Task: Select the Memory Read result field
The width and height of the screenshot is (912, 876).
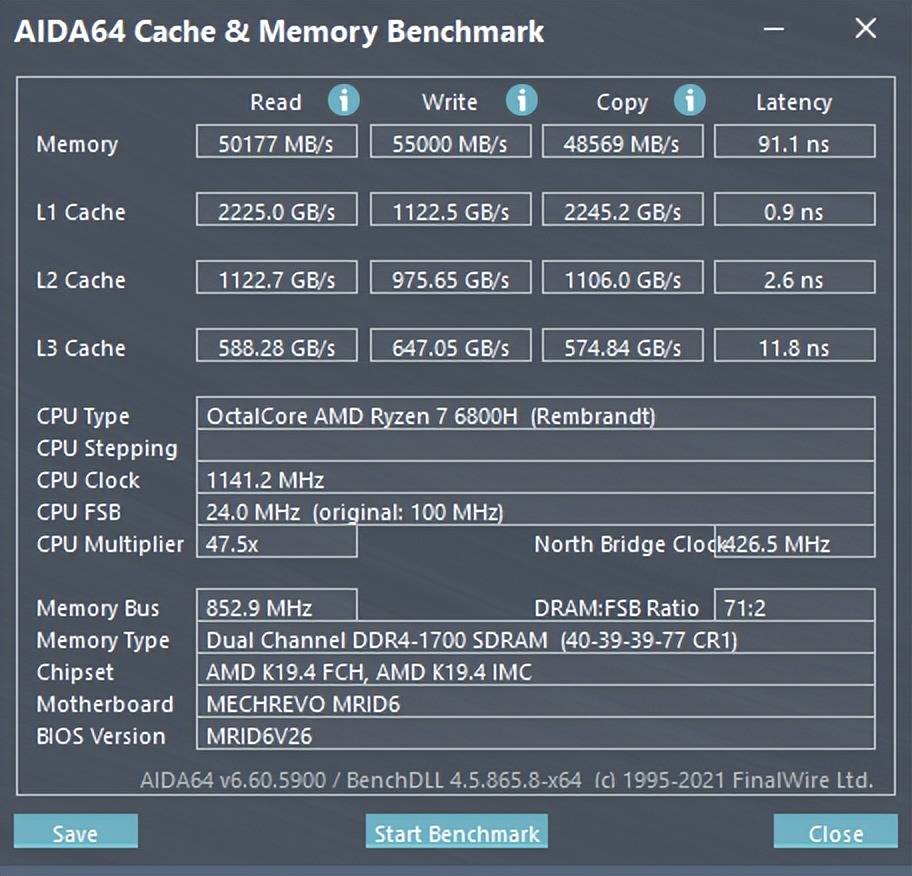Action: (276, 141)
